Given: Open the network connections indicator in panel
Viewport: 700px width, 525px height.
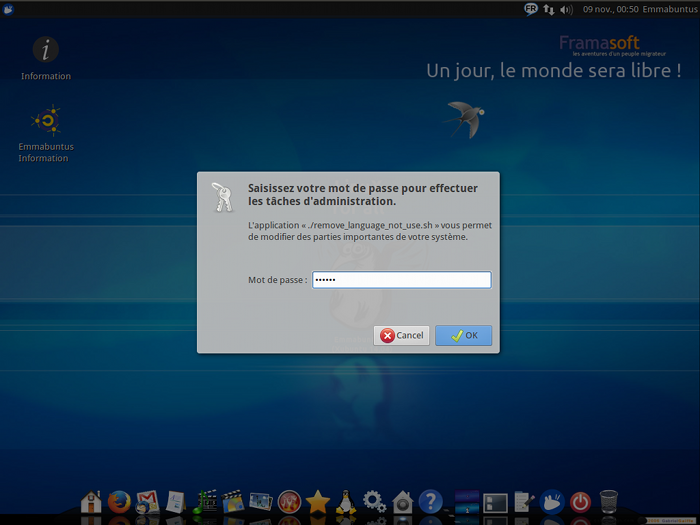Looking at the screenshot, I should (548, 9).
